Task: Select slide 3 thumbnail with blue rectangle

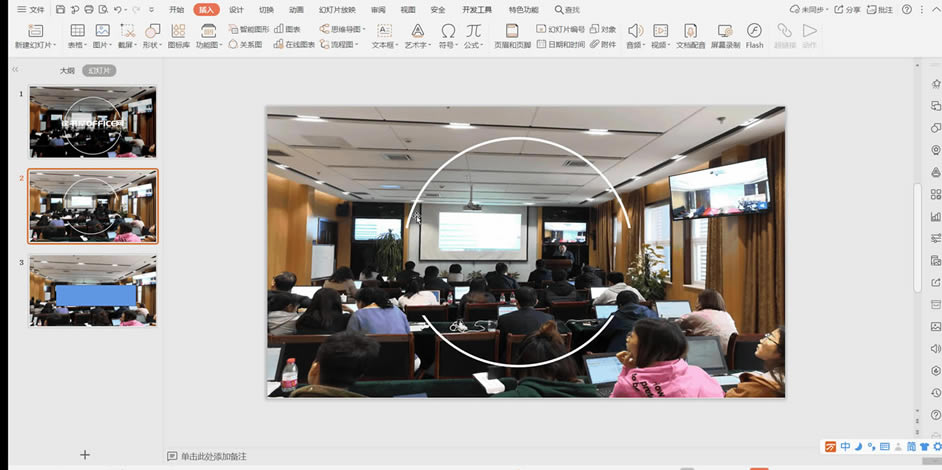Action: 92,291
